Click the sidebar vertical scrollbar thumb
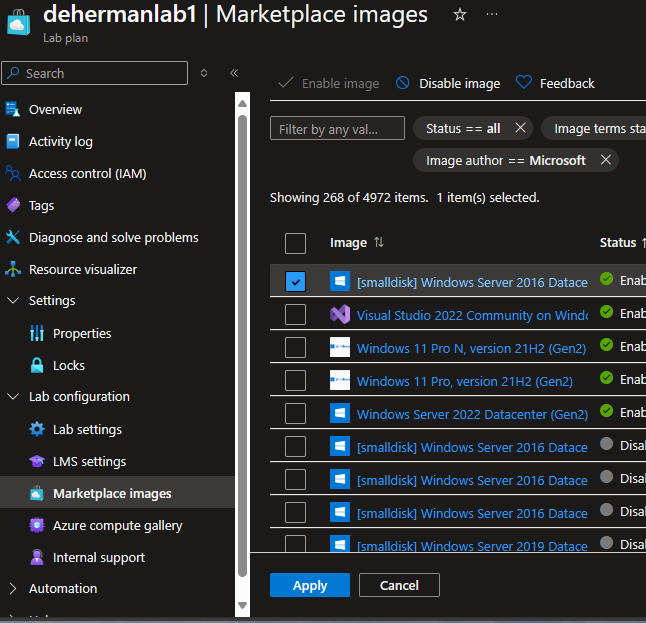The height and width of the screenshot is (623, 646). (x=242, y=346)
